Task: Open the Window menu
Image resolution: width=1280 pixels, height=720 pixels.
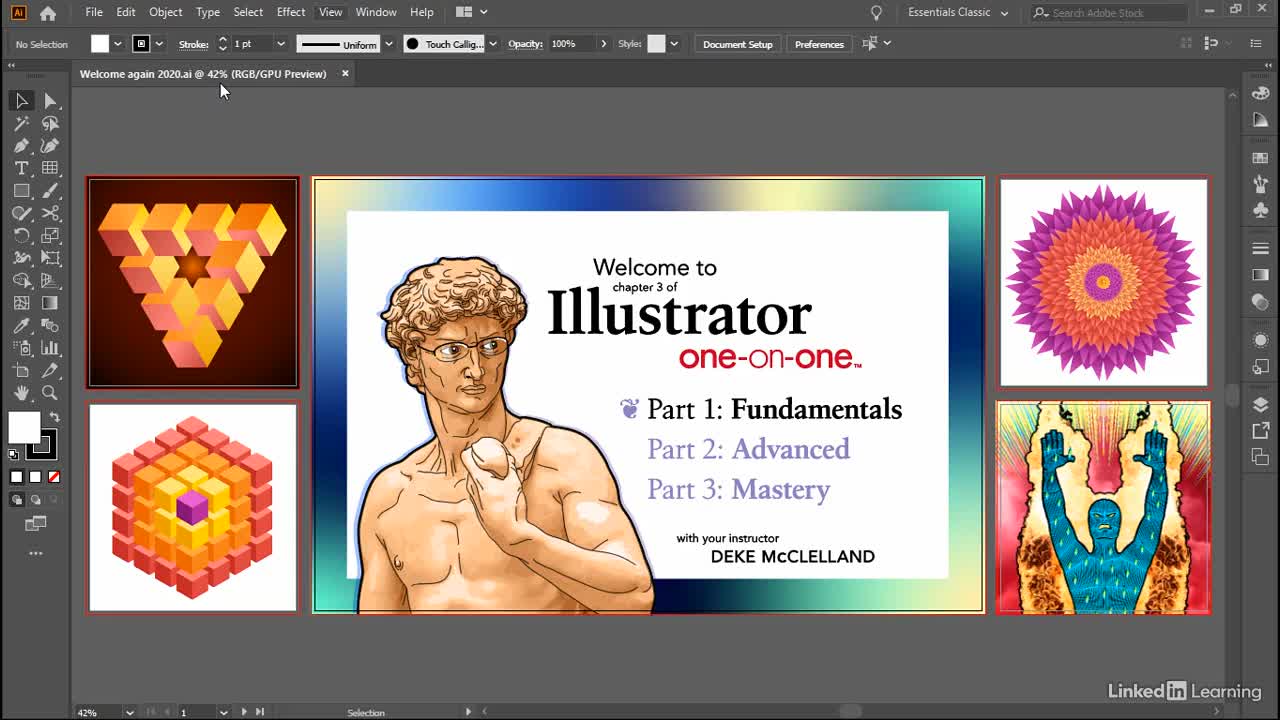Action: click(x=376, y=12)
